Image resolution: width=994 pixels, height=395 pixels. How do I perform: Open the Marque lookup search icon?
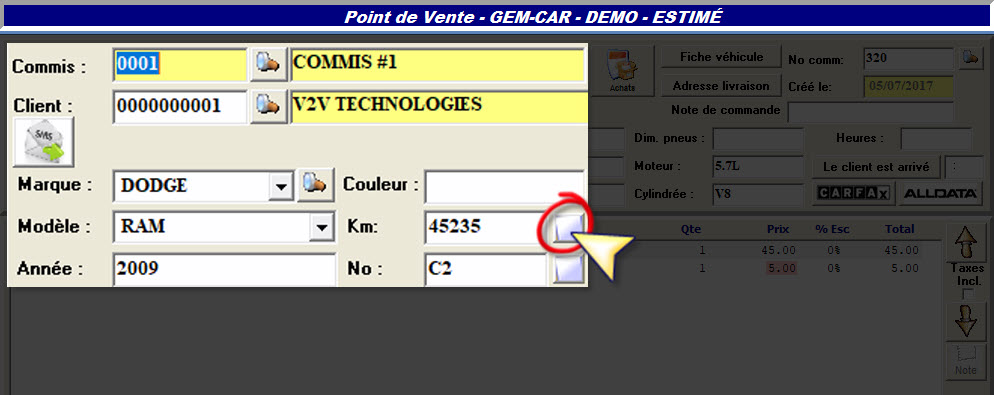pyautogui.click(x=316, y=185)
